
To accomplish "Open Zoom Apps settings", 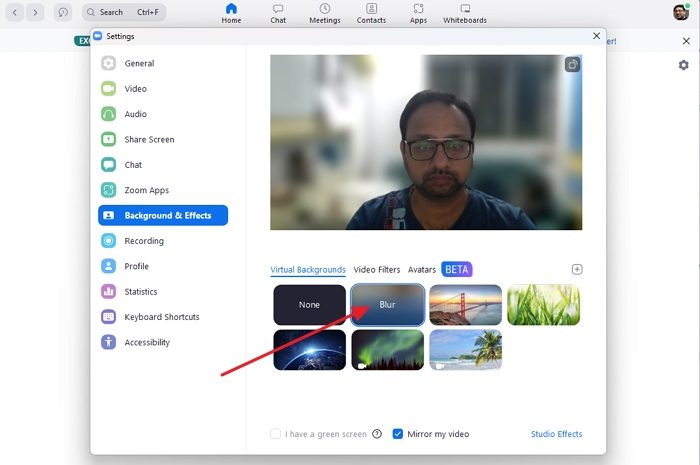I will pos(146,191).
